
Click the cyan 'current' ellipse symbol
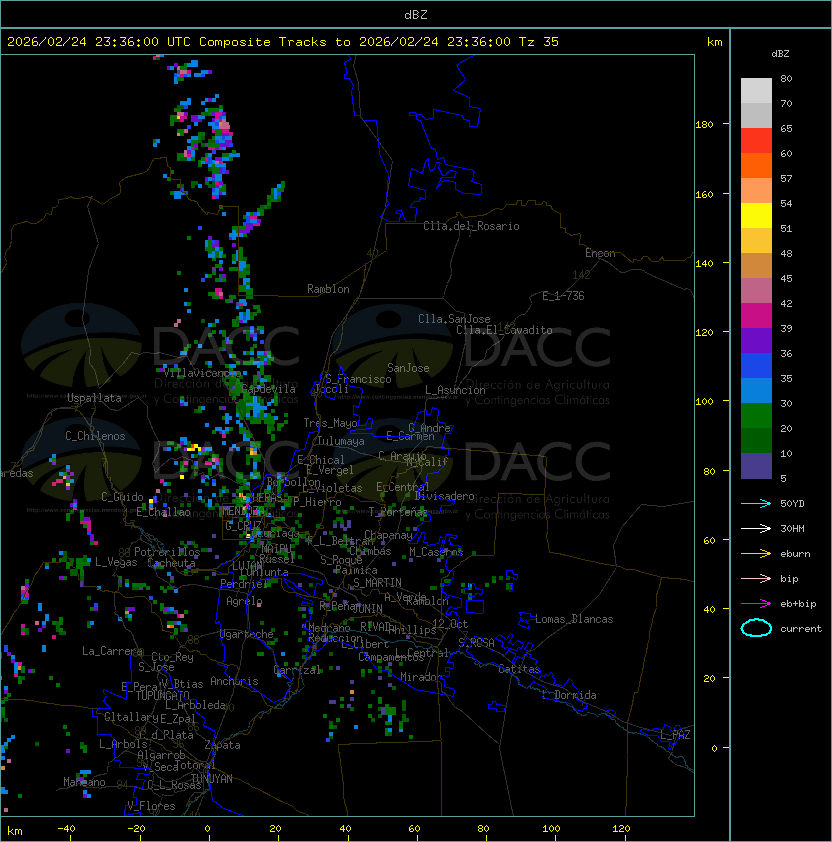(756, 628)
